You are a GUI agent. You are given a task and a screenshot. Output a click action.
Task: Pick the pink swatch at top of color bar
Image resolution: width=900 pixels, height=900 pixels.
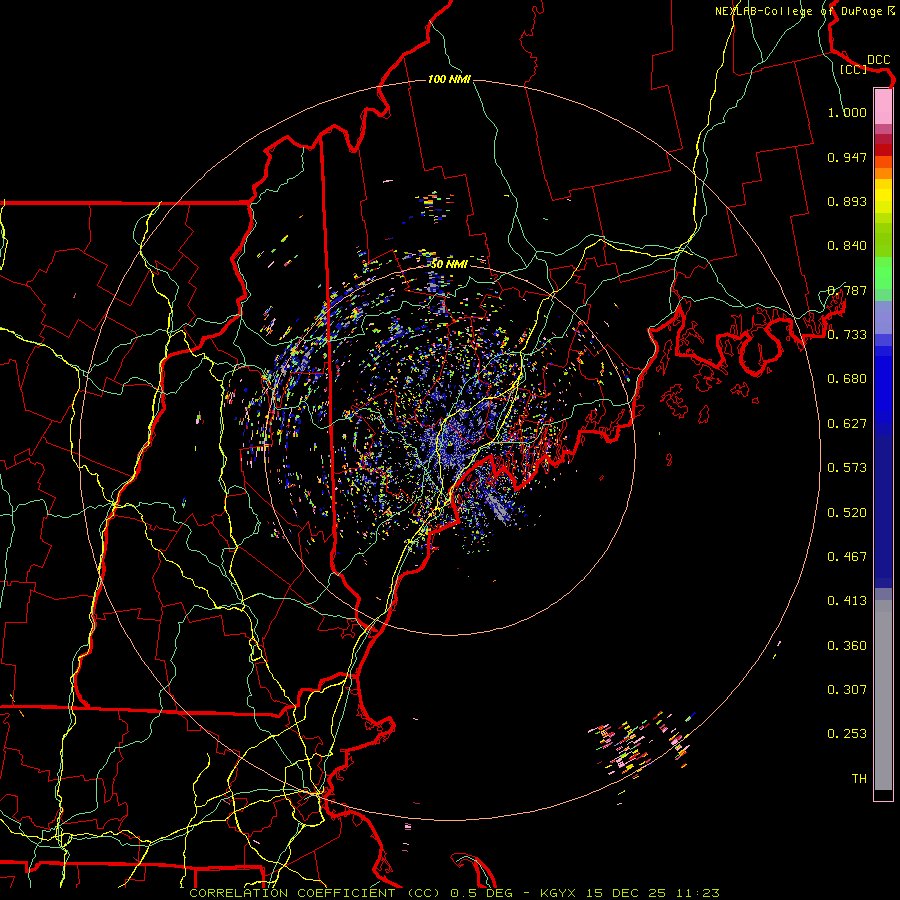pos(883,106)
